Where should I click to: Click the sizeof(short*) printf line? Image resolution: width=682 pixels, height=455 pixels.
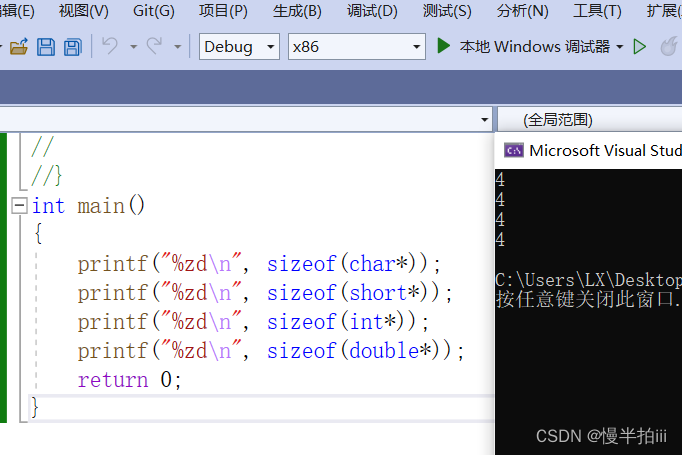(265, 293)
